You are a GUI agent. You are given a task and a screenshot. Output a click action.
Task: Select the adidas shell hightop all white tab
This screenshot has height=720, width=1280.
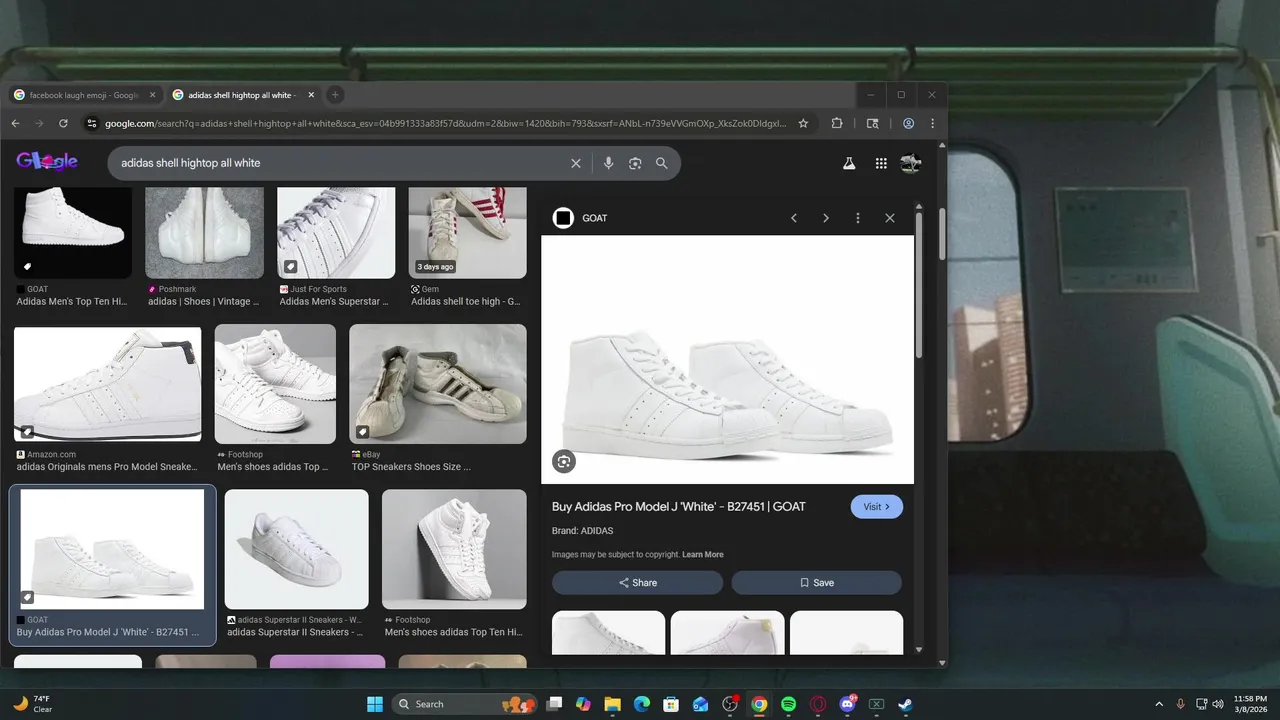(x=241, y=95)
